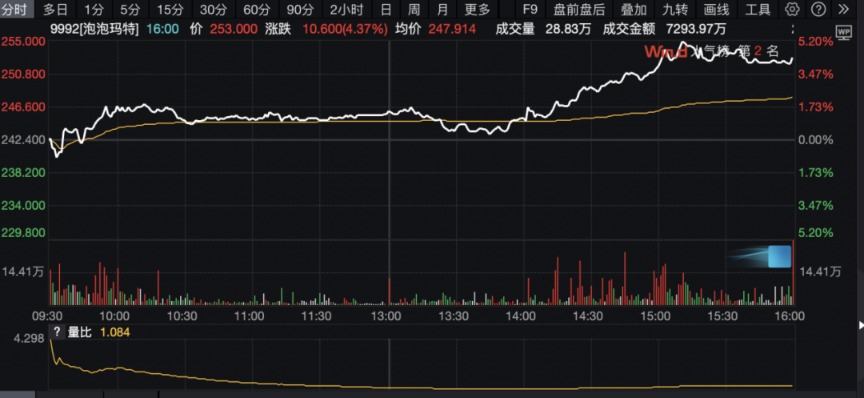Open the settings gear icon
The width and height of the screenshot is (864, 398).
(x=792, y=9)
